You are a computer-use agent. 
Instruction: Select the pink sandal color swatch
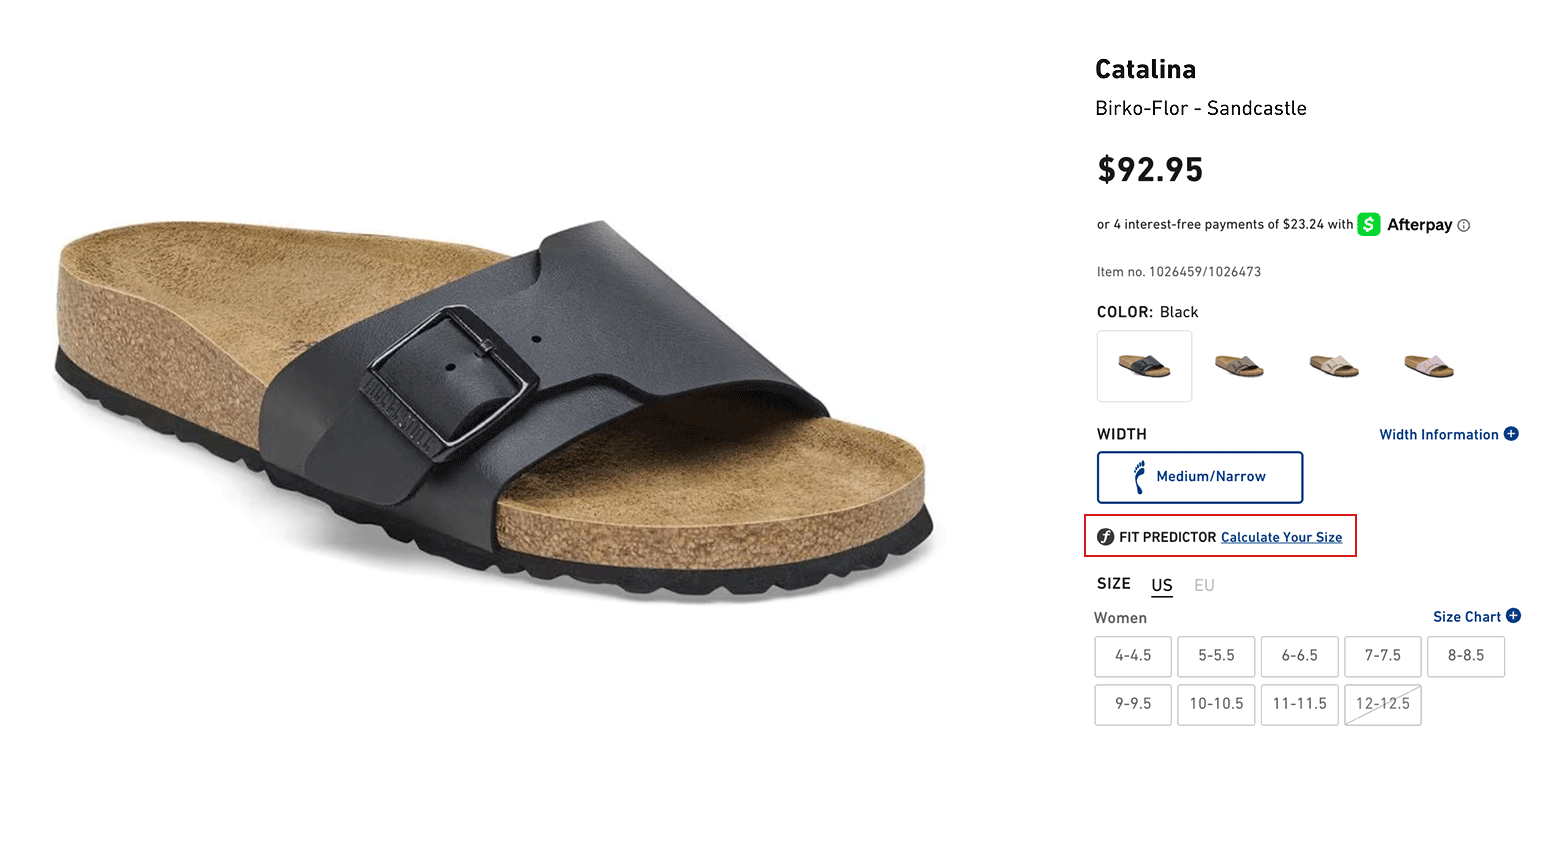(1429, 366)
